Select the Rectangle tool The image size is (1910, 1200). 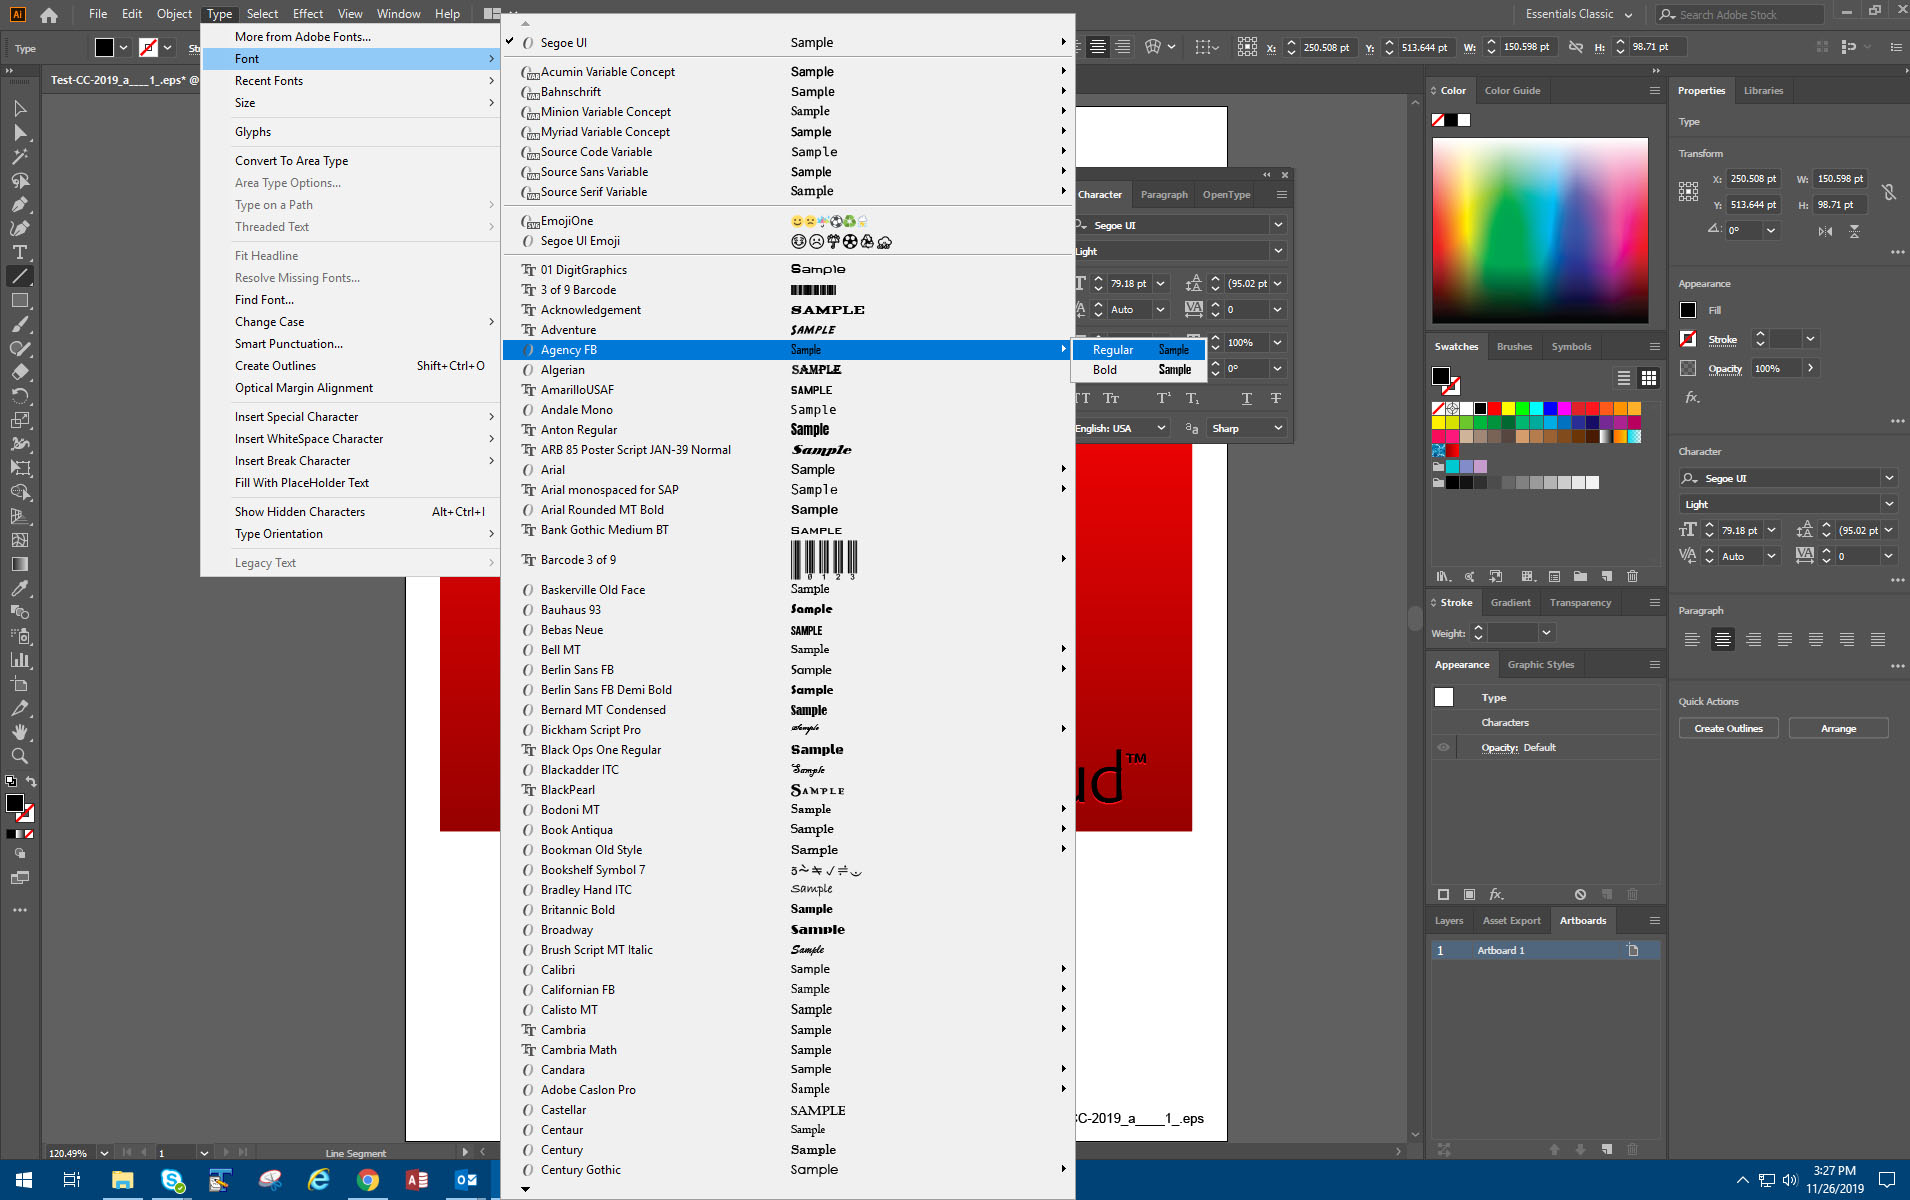19,300
